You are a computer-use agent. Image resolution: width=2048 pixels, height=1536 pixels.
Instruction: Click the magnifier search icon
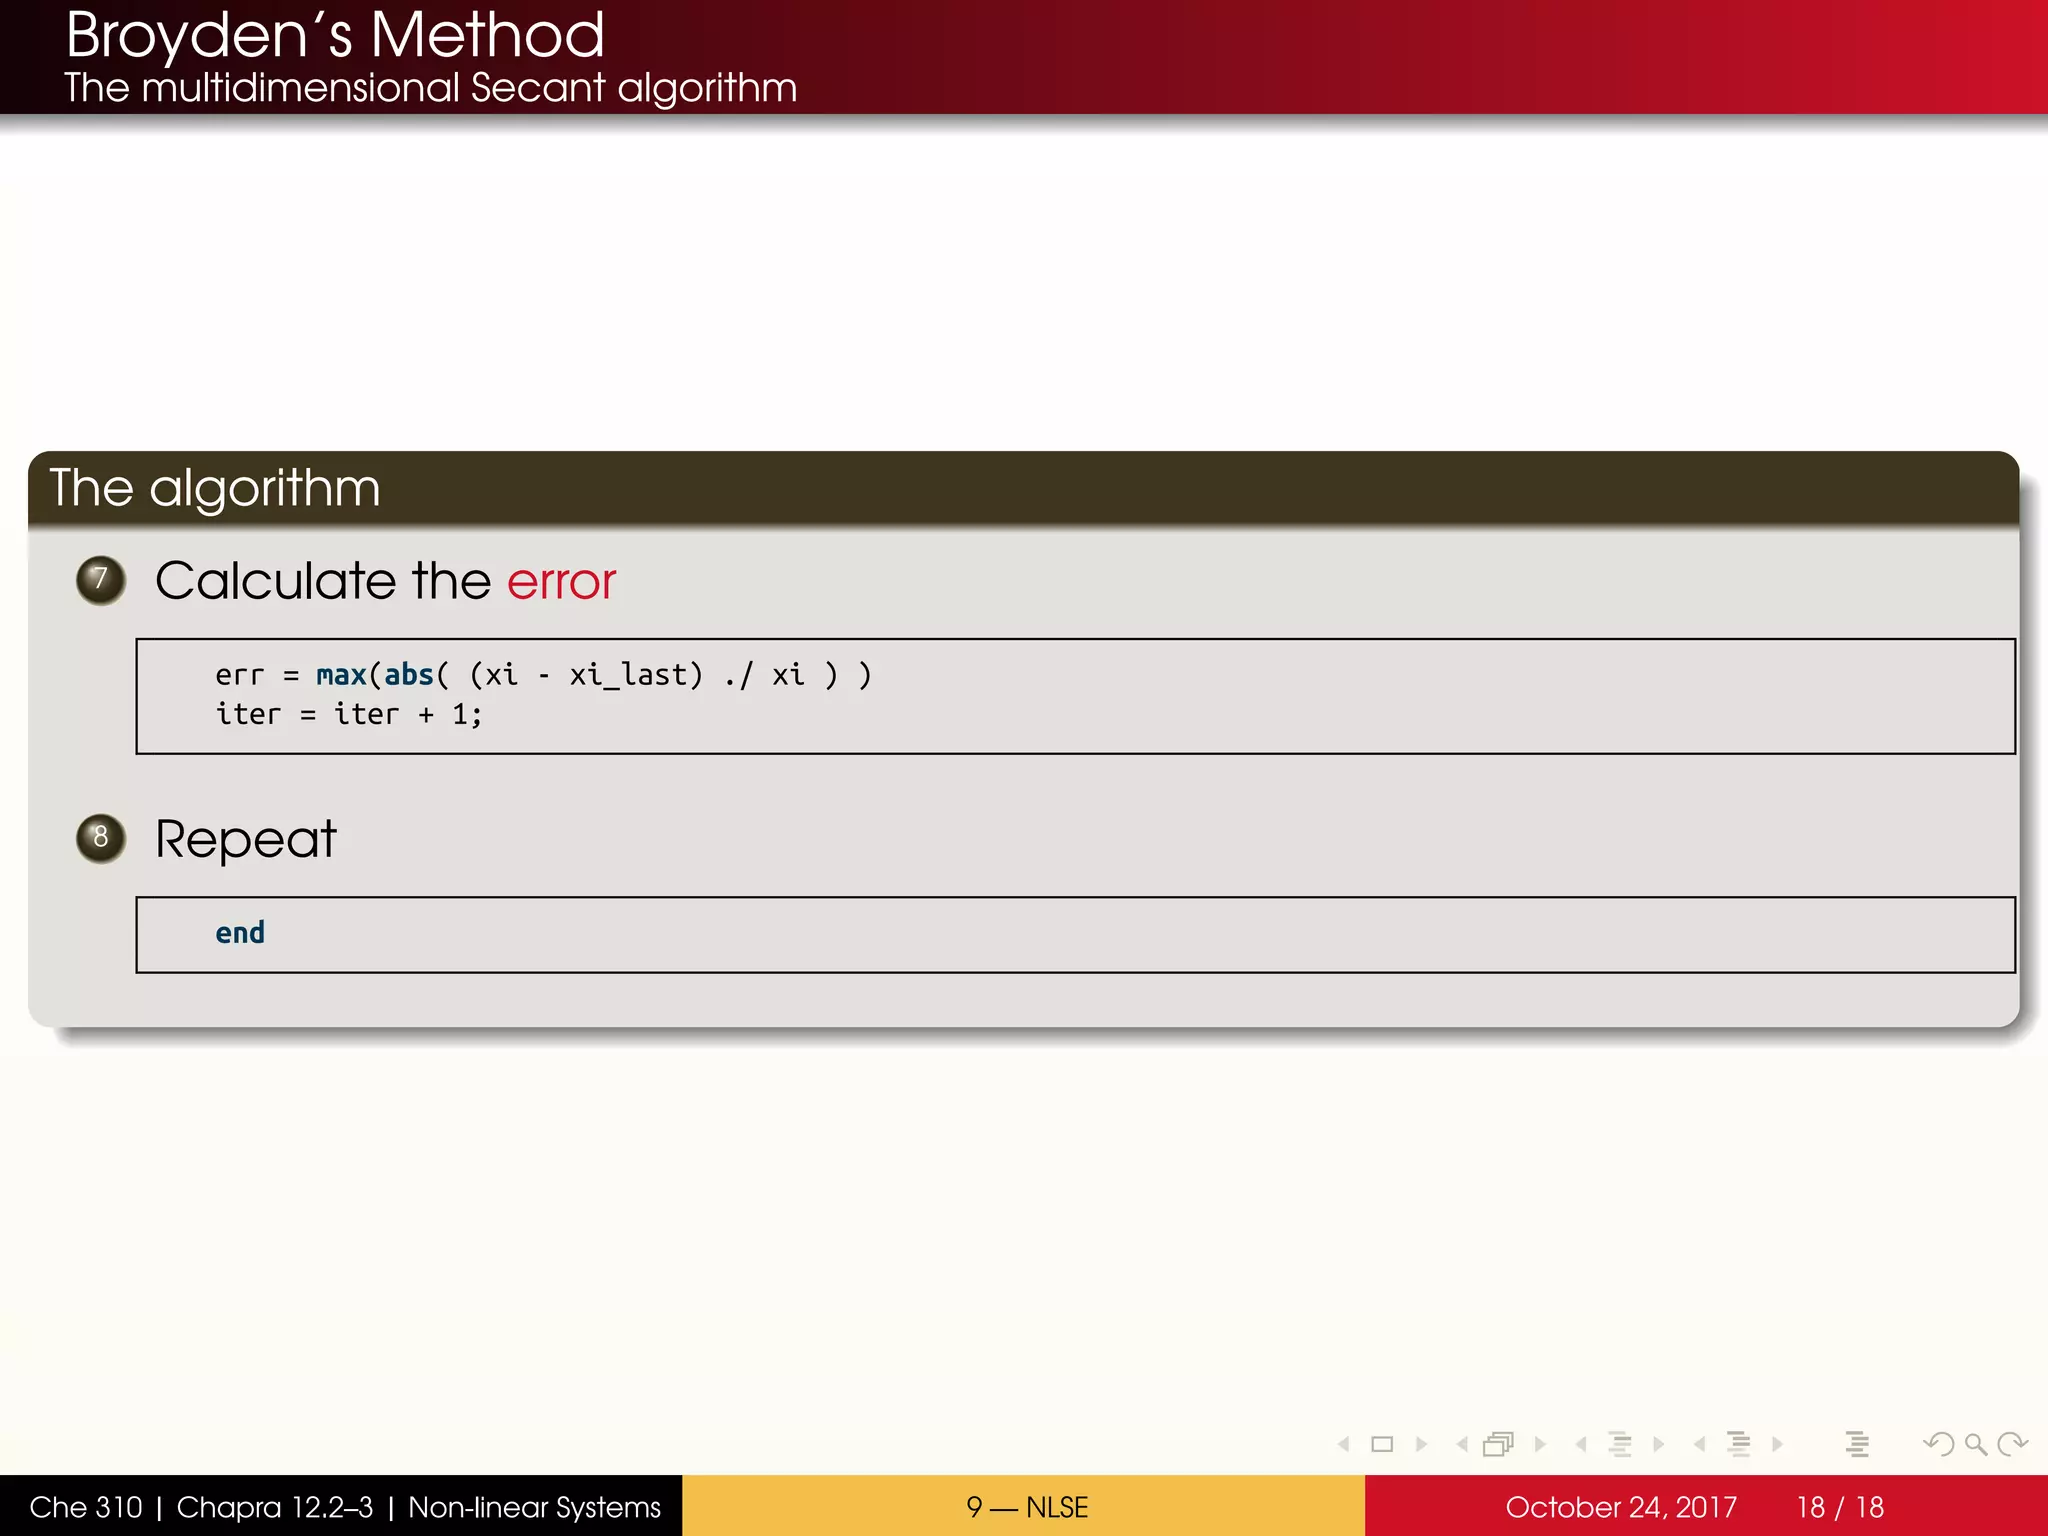pos(1975,1444)
